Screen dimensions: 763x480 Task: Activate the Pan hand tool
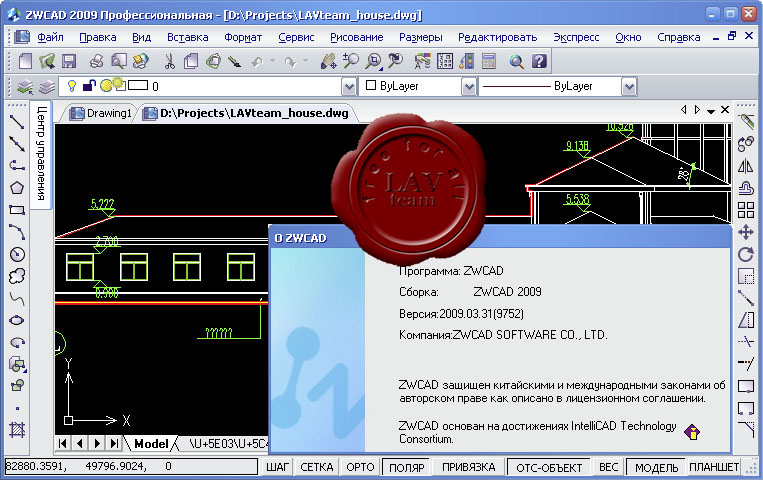[x=329, y=61]
